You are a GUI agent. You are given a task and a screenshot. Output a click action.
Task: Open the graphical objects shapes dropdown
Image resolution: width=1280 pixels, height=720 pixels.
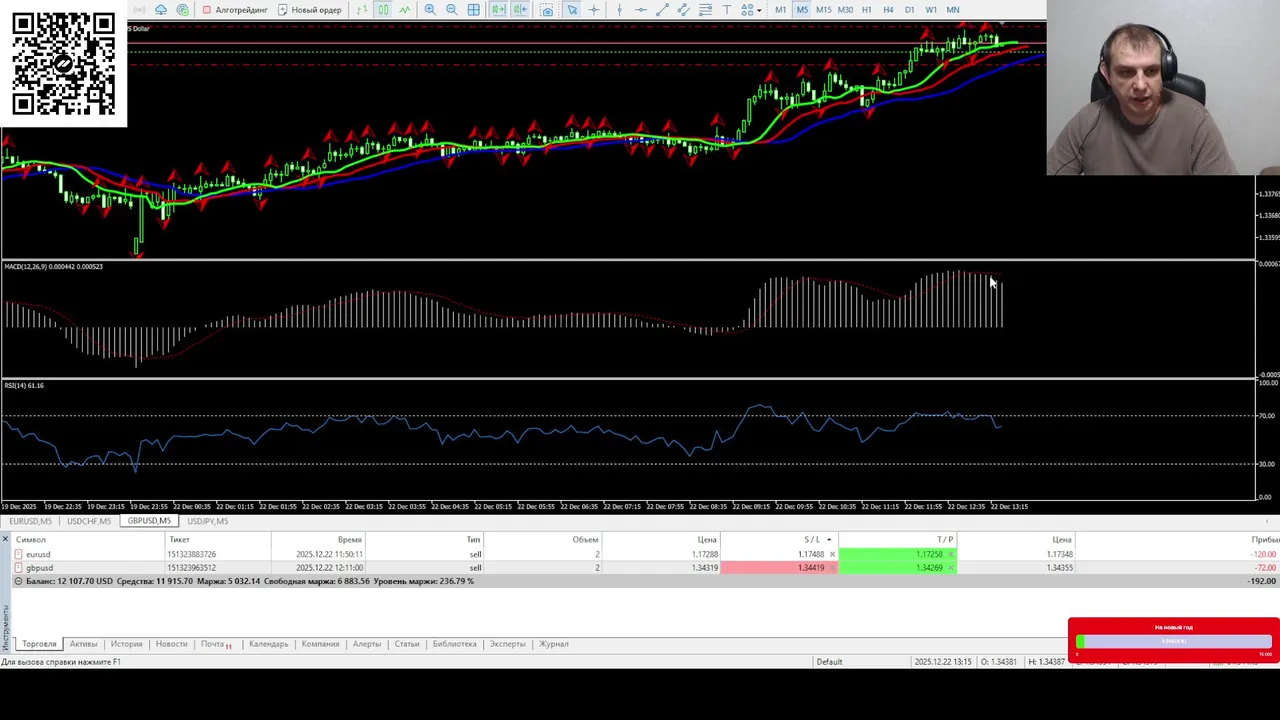[x=751, y=9]
